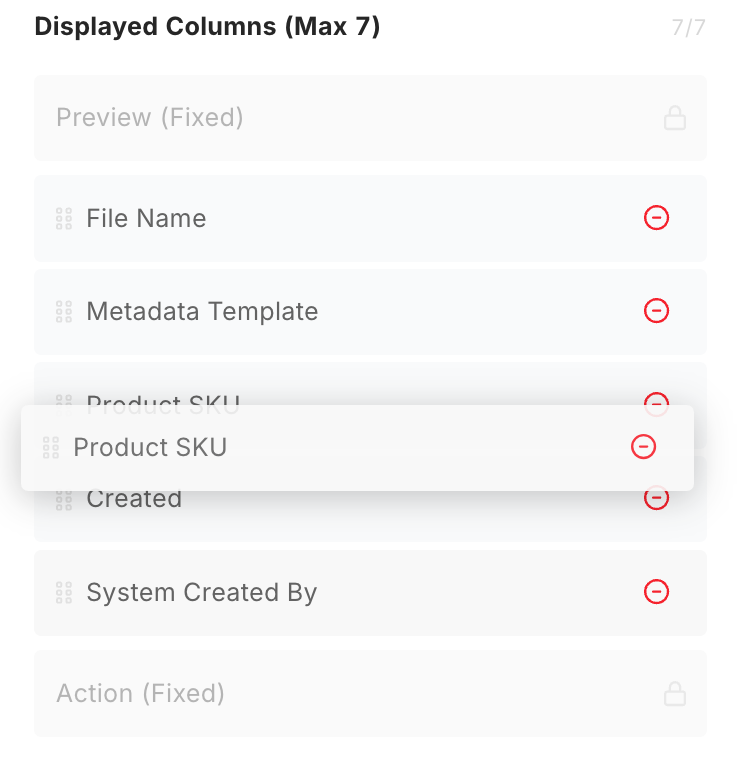
Task: Click the File Name drag handle
Action: click(64, 219)
